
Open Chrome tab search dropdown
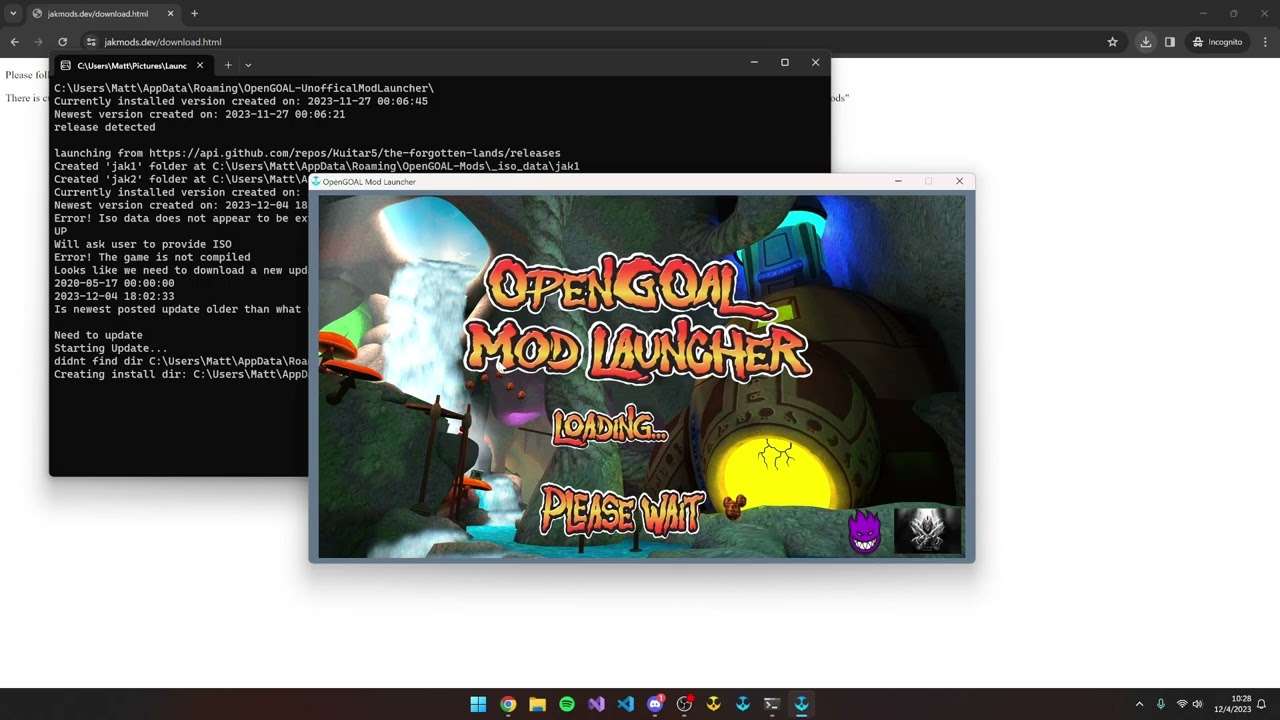tap(13, 14)
